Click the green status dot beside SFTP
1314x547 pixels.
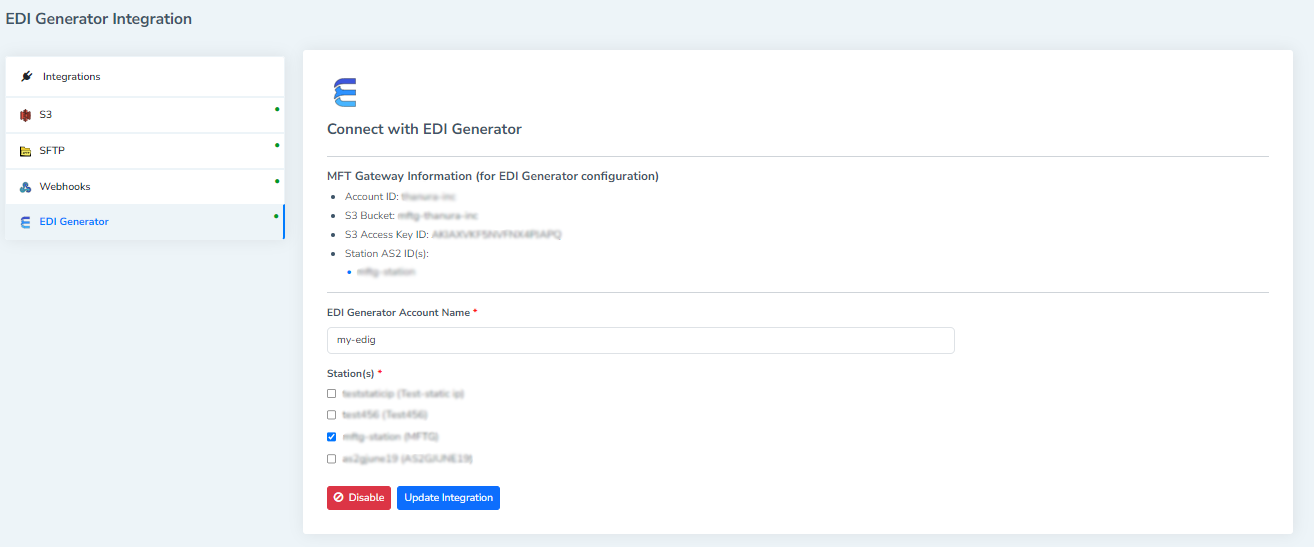(x=277, y=144)
